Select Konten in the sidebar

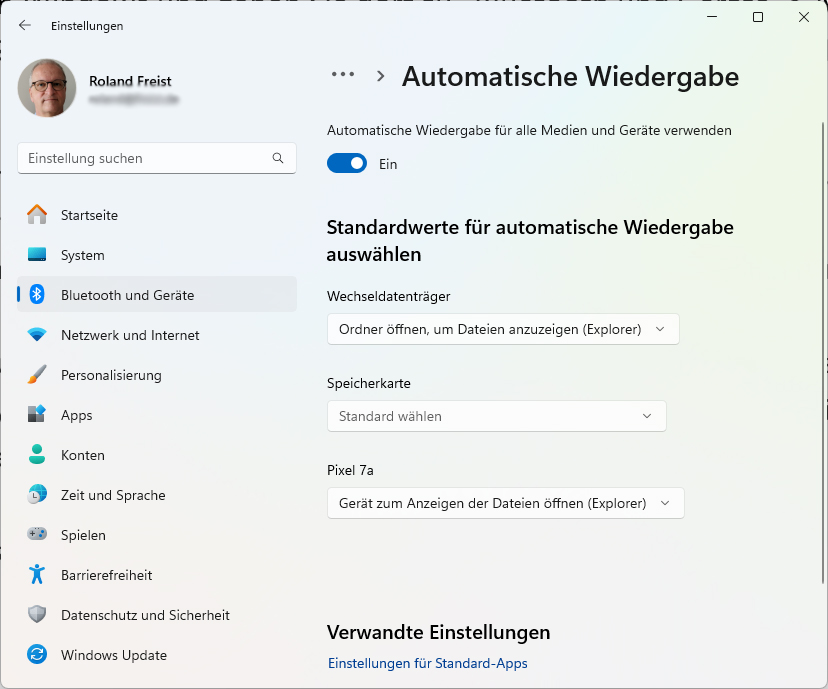click(83, 455)
